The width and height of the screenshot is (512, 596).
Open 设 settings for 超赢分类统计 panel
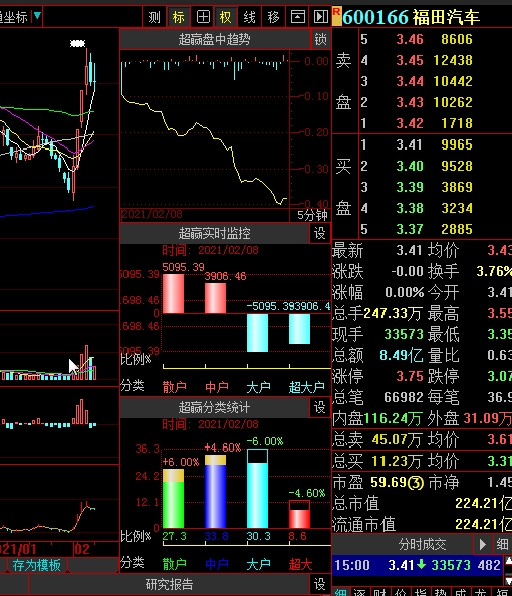[x=319, y=407]
